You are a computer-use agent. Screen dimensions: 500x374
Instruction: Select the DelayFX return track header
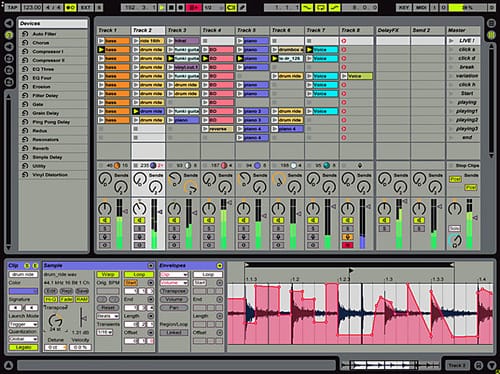click(393, 30)
